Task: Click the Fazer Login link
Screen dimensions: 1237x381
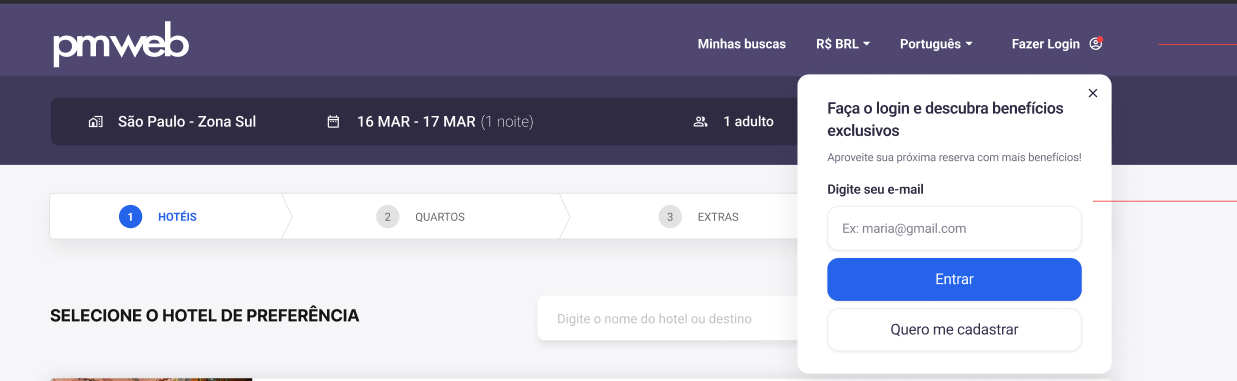Action: click(x=1046, y=44)
